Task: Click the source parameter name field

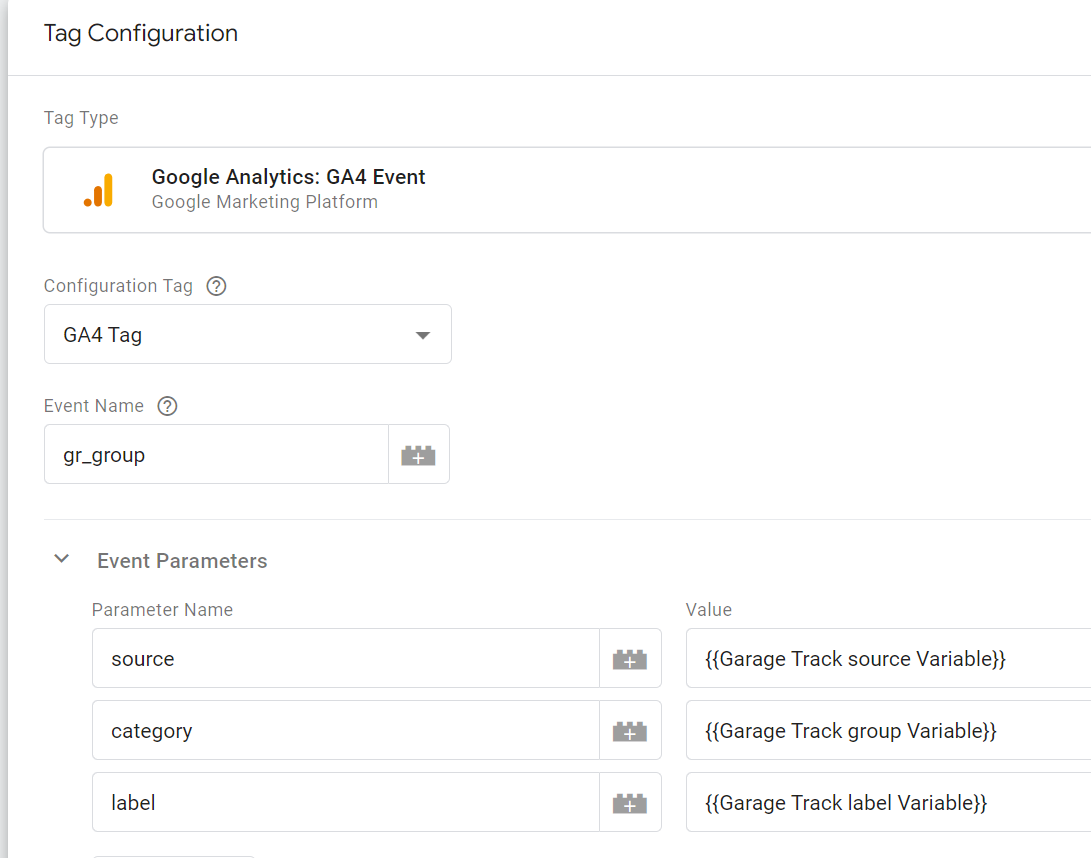Action: click(345, 659)
